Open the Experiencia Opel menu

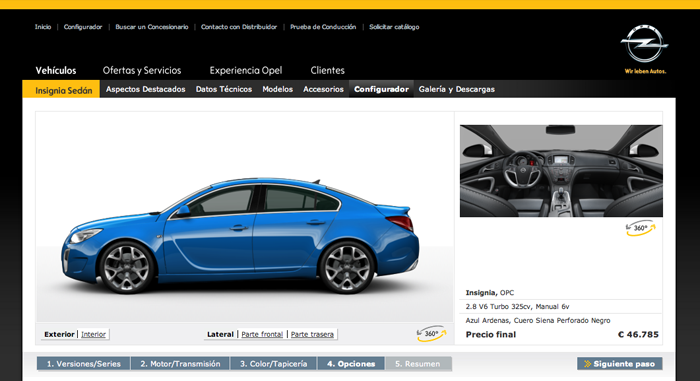[246, 70]
